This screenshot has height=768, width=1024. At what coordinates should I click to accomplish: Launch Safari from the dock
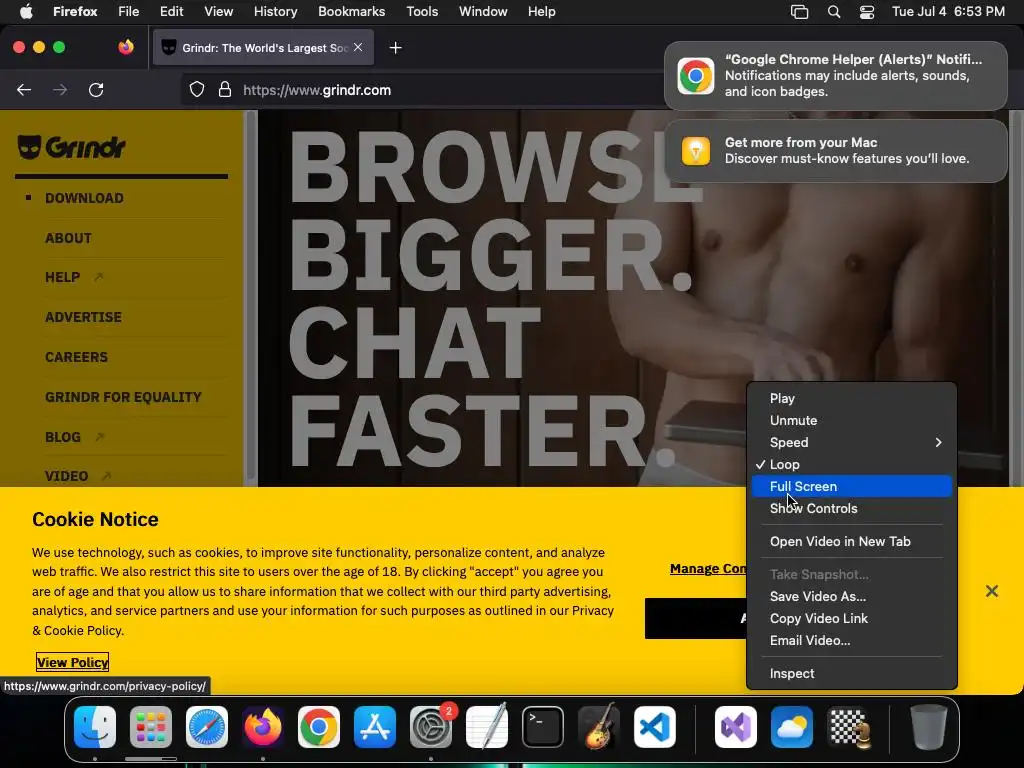click(x=207, y=727)
